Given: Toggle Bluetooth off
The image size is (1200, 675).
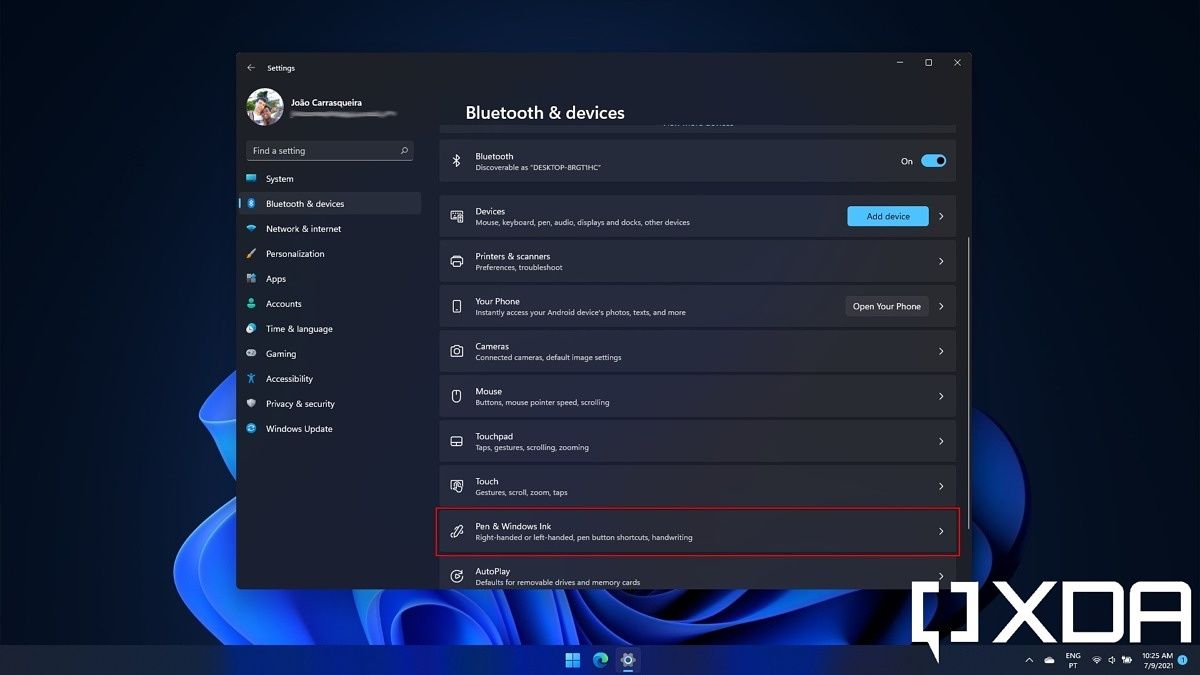Looking at the screenshot, I should (936, 160).
